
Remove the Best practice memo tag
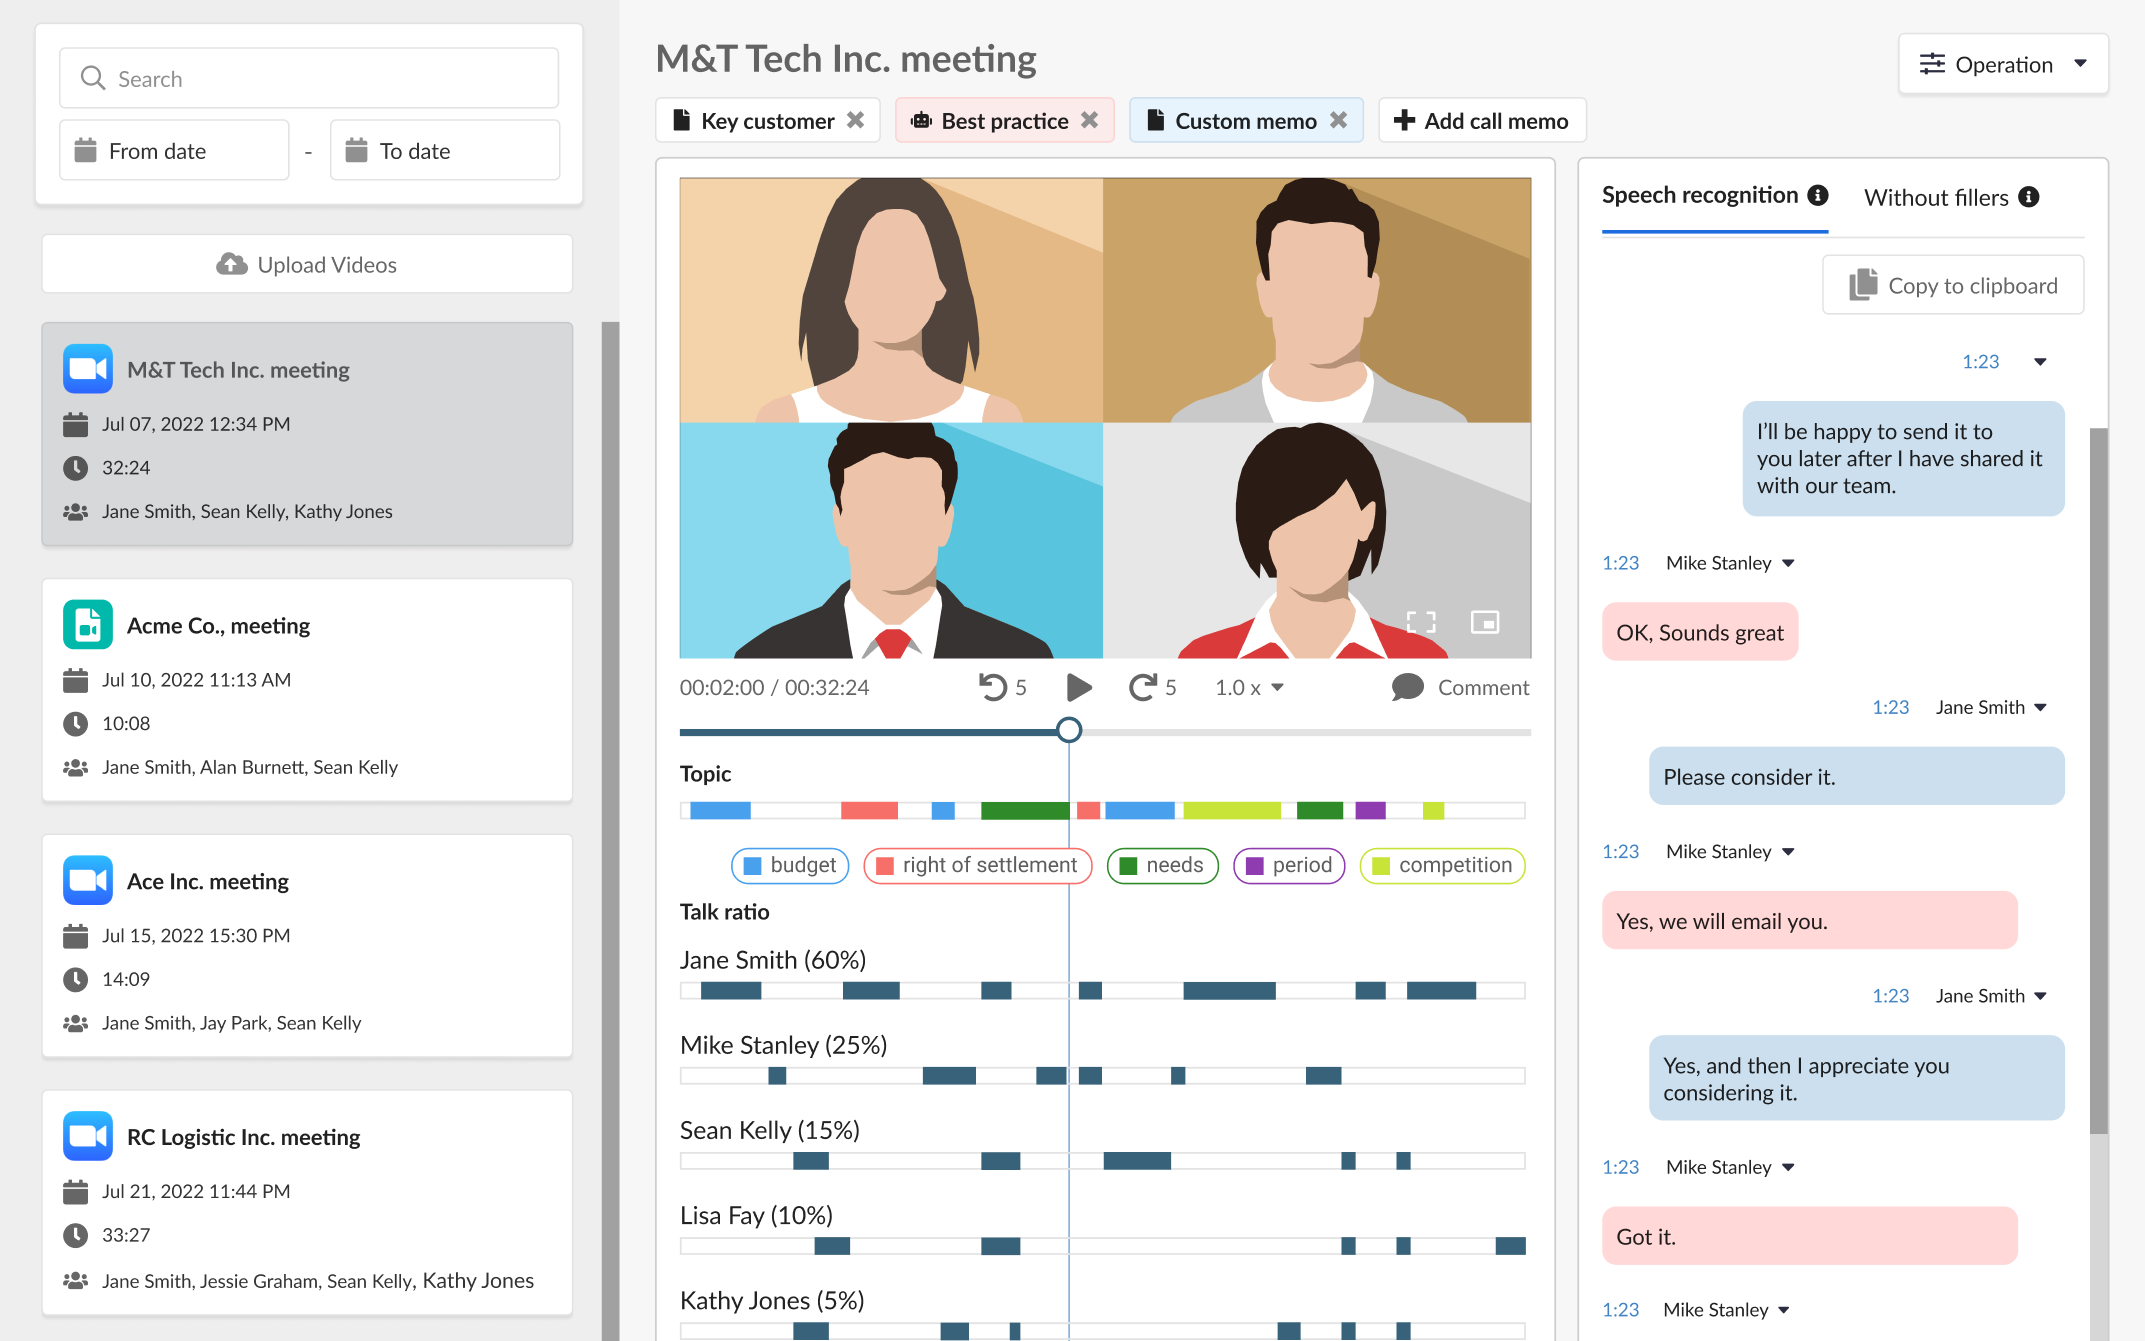tap(1093, 121)
